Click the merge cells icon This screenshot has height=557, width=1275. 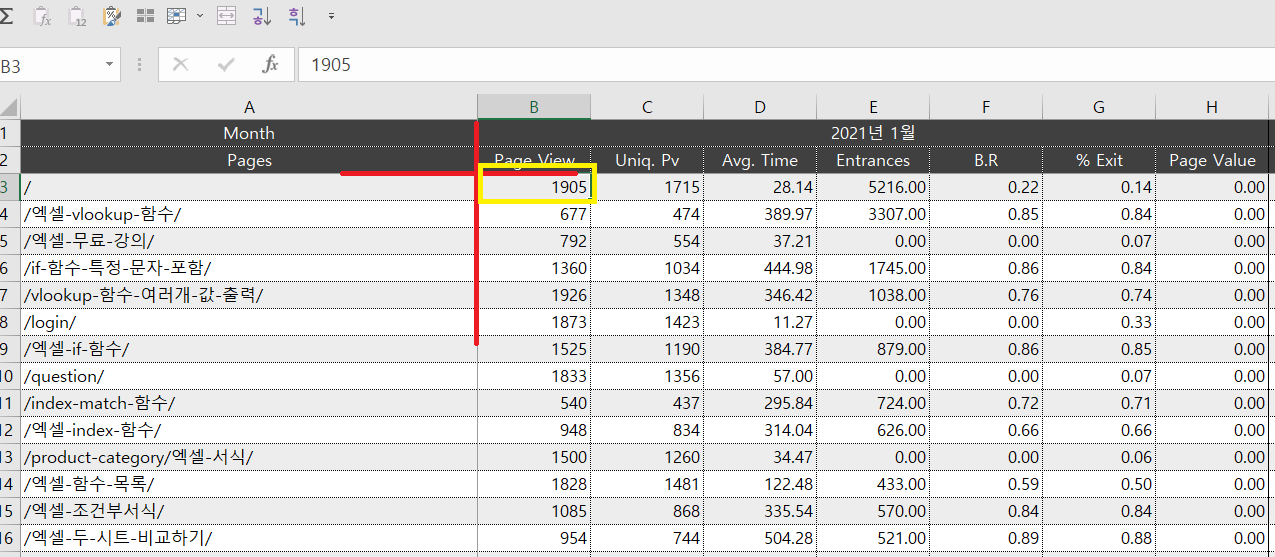(227, 16)
